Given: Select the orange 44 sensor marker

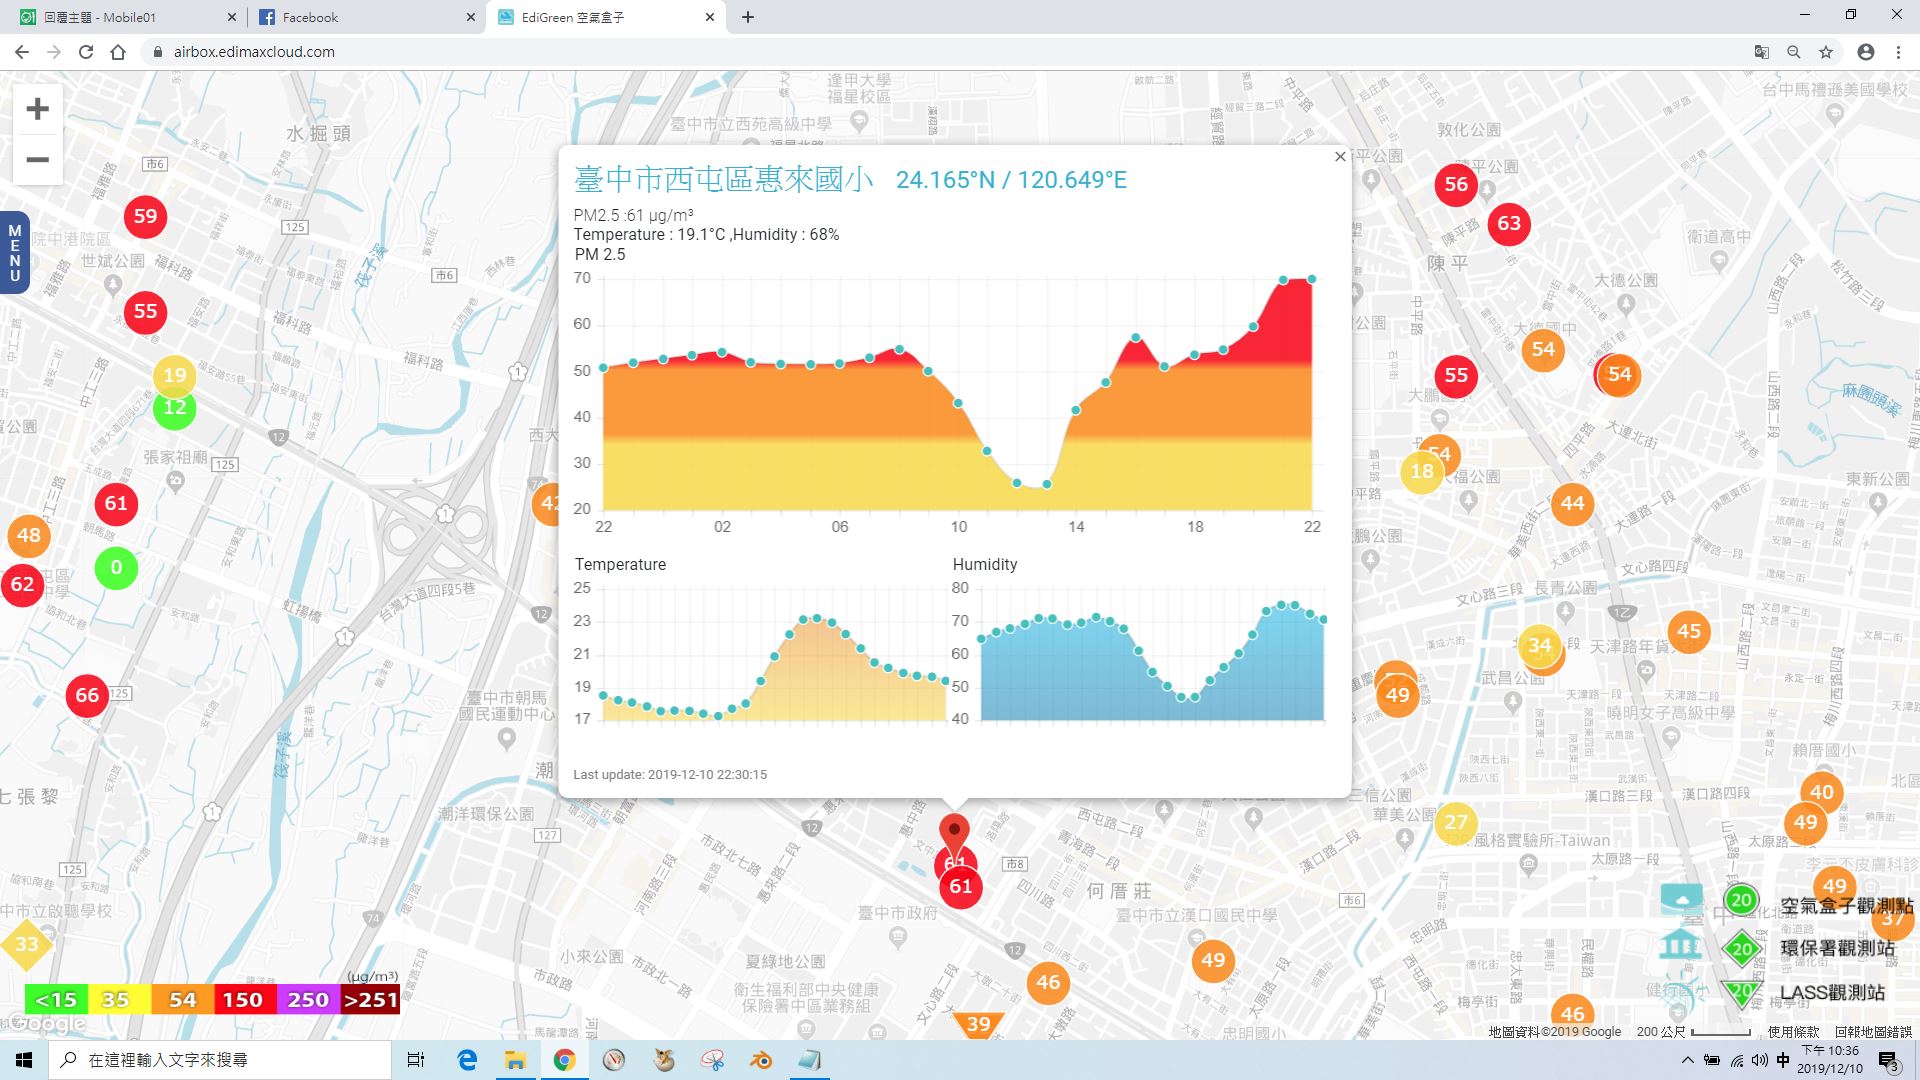Looking at the screenshot, I should (x=1572, y=503).
